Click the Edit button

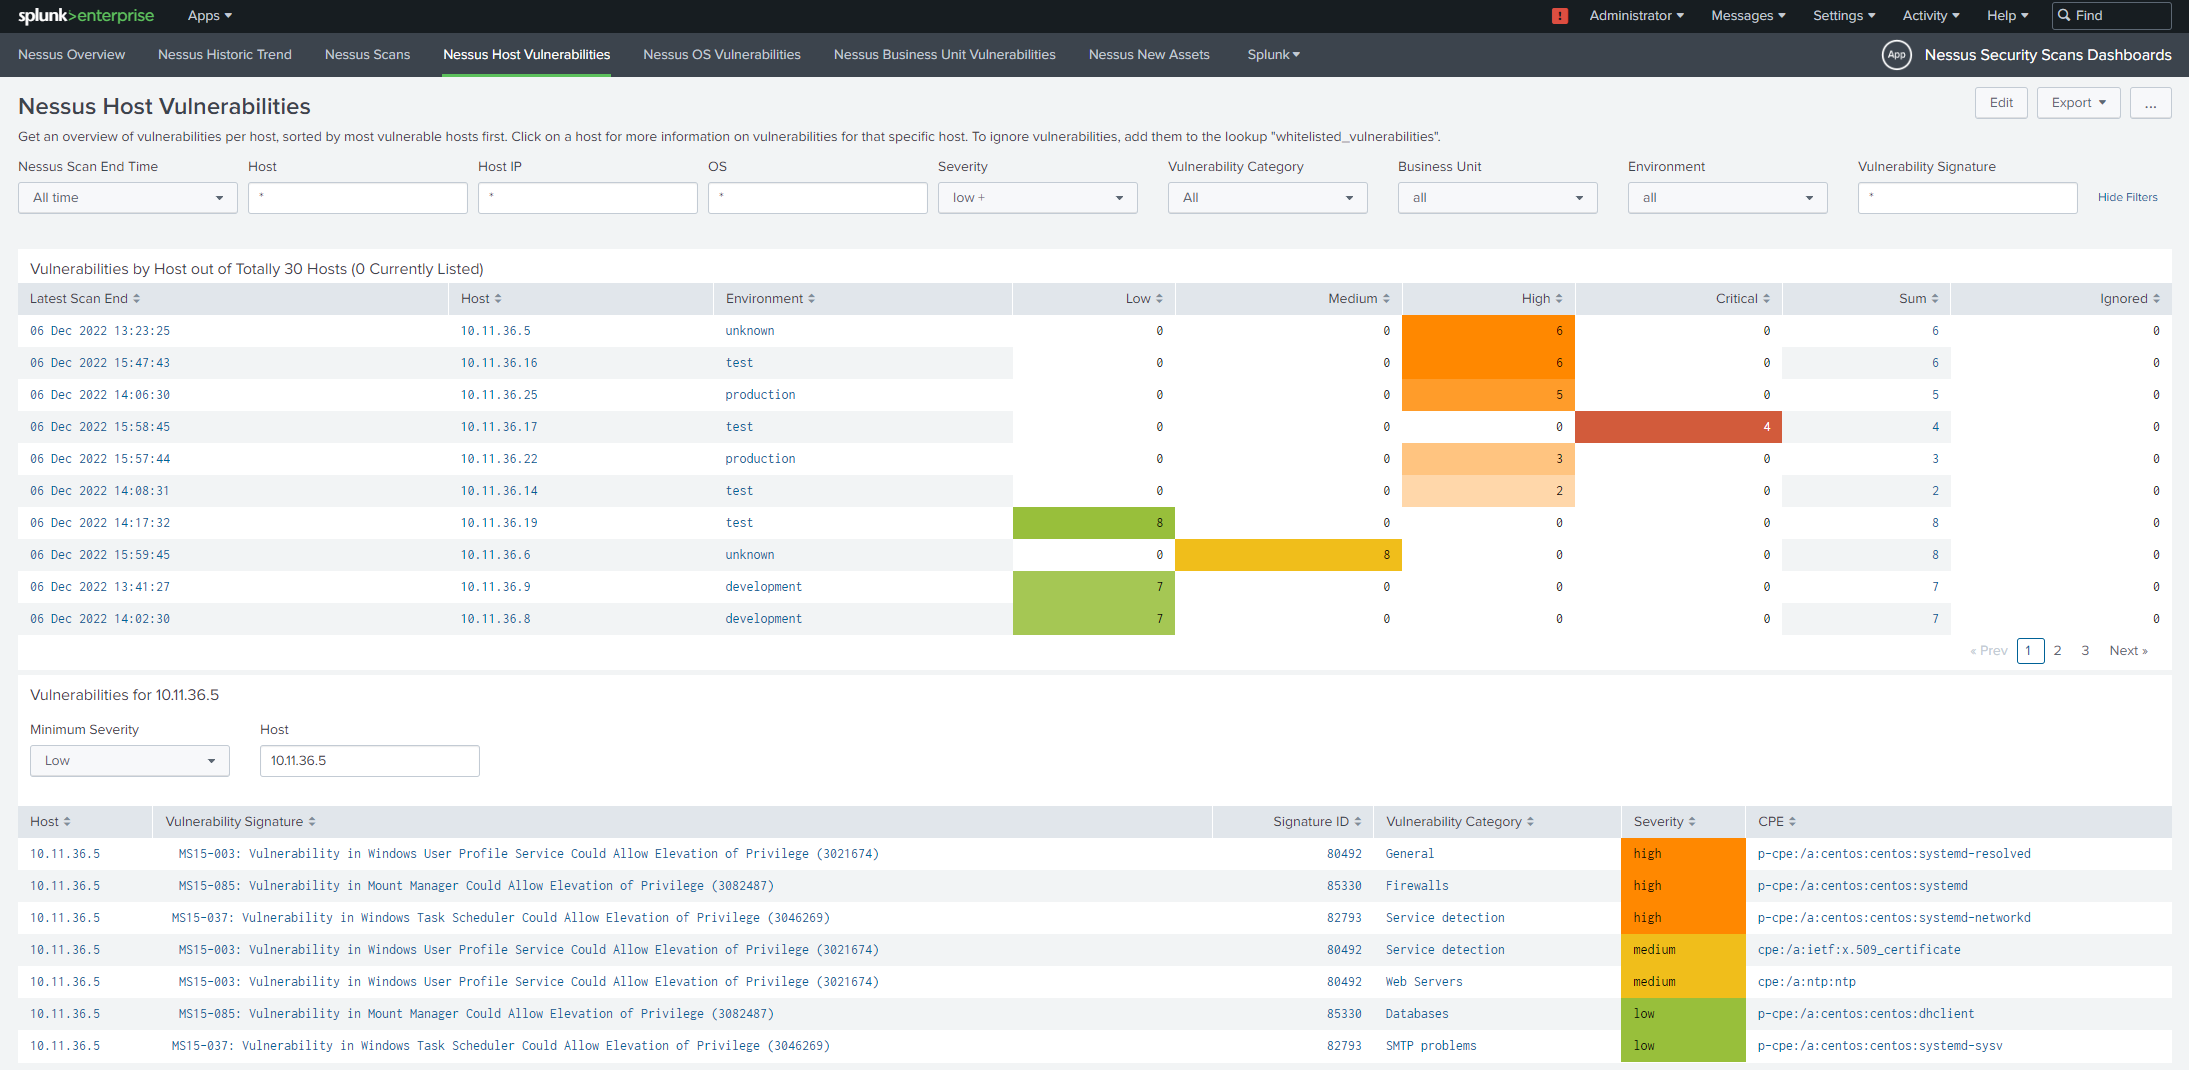pos(2002,103)
